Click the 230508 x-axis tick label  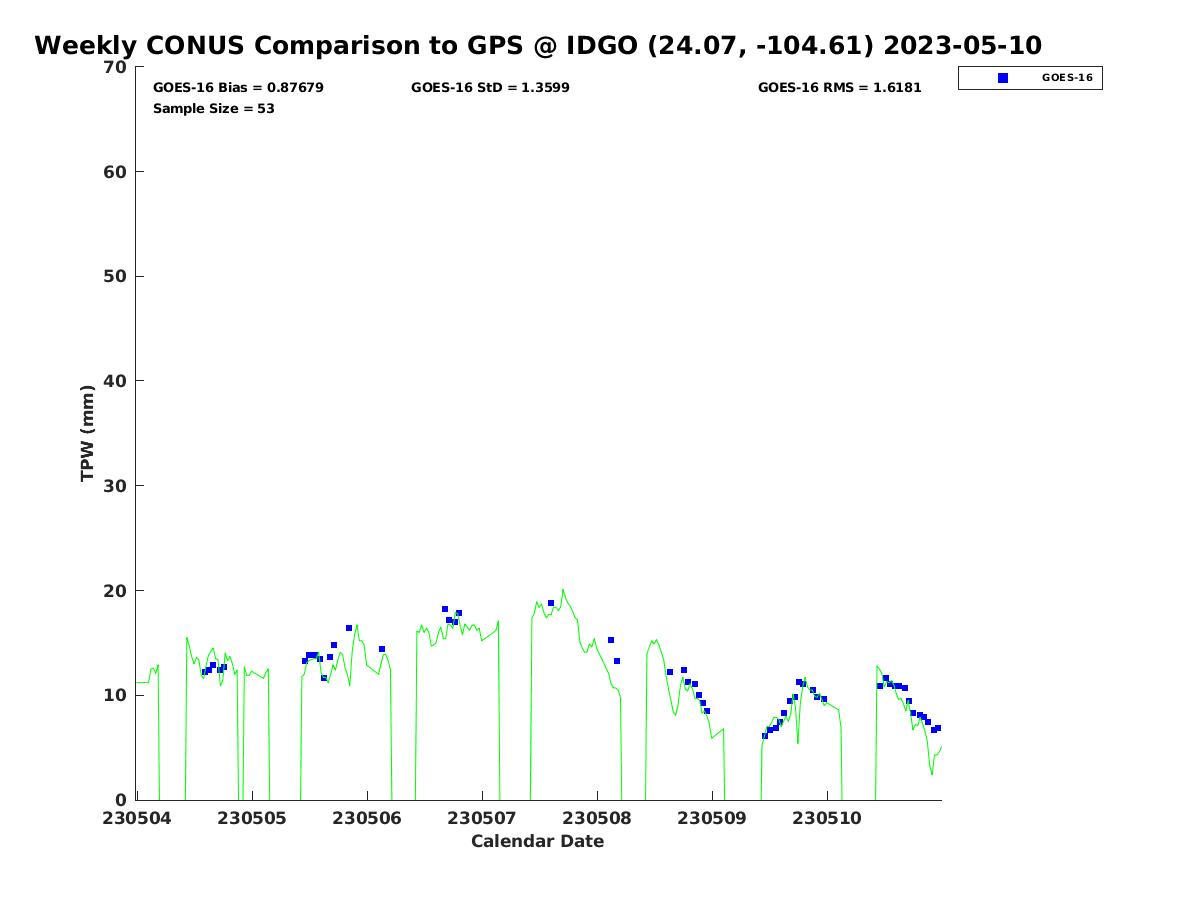click(x=597, y=818)
